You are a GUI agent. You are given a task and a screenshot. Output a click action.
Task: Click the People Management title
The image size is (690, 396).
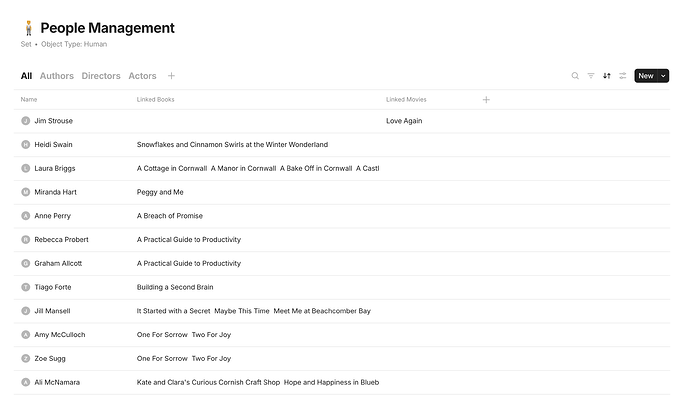point(107,28)
